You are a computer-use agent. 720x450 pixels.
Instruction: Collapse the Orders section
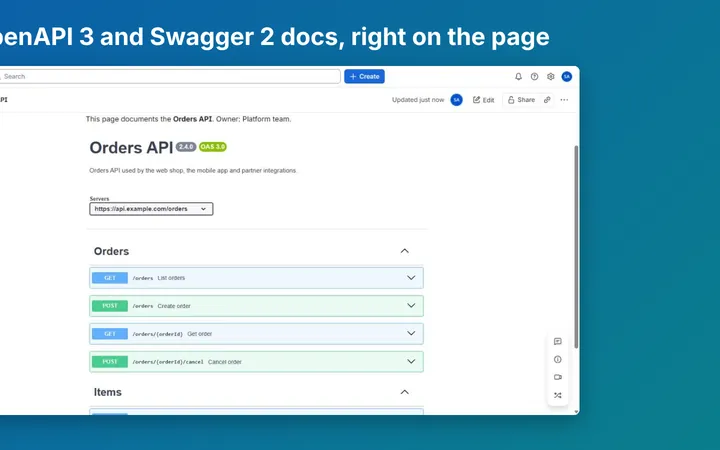click(x=405, y=251)
